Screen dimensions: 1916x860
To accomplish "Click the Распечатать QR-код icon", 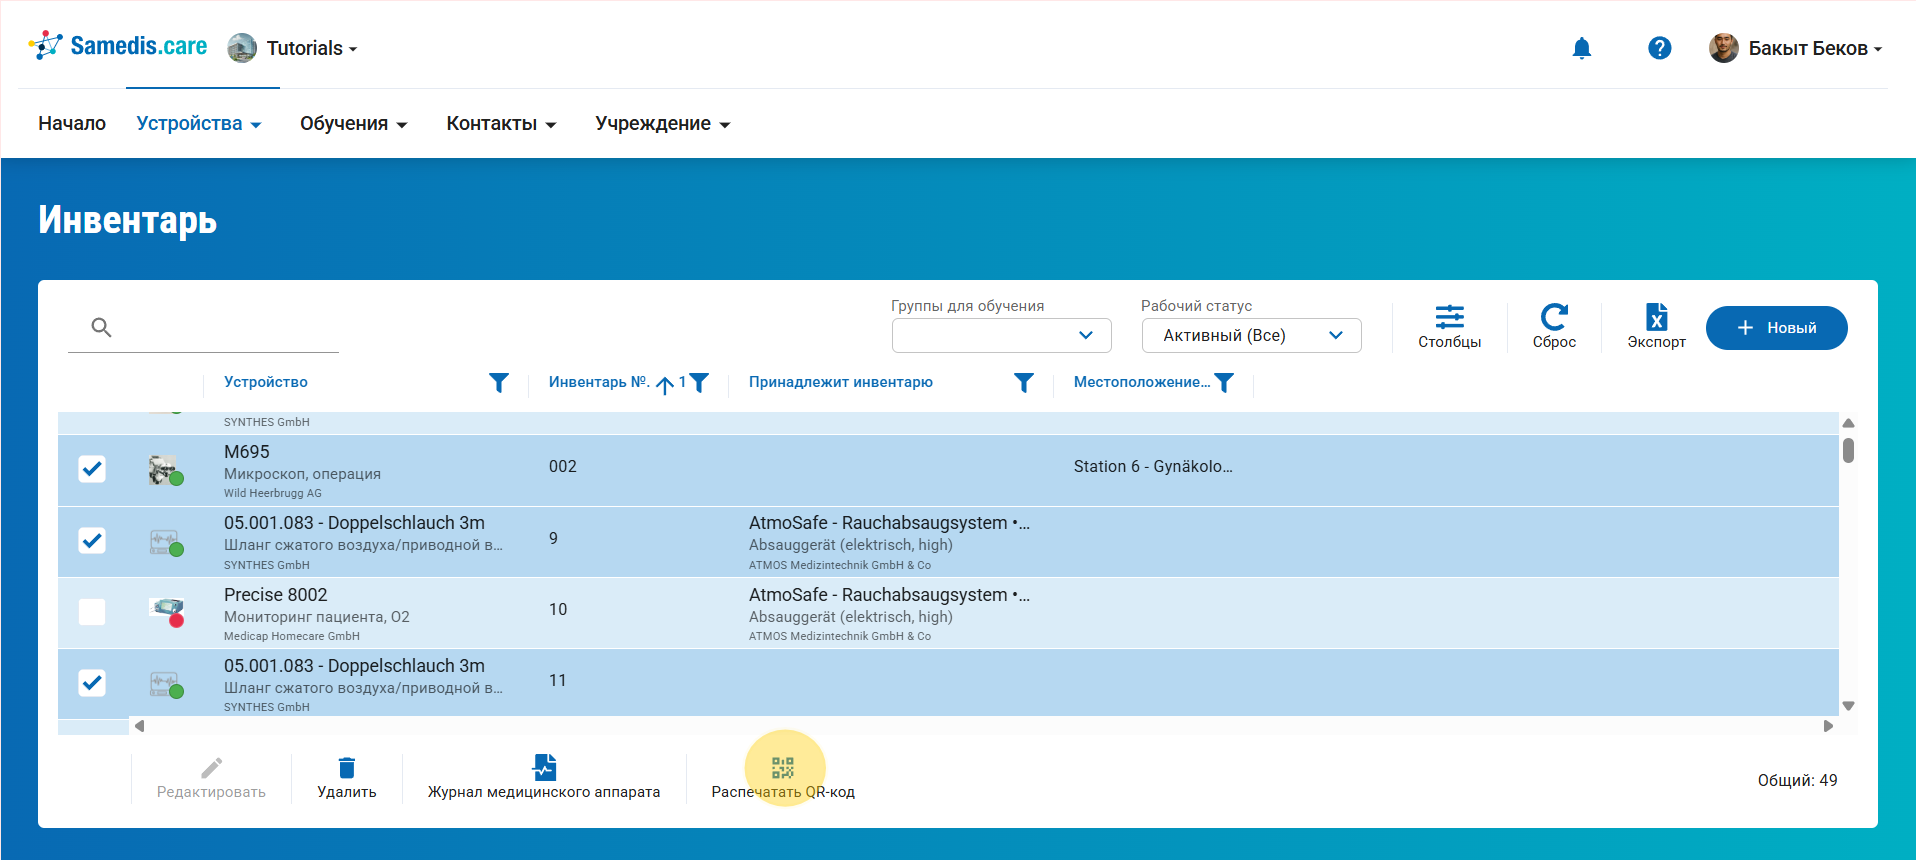I will click(x=783, y=768).
